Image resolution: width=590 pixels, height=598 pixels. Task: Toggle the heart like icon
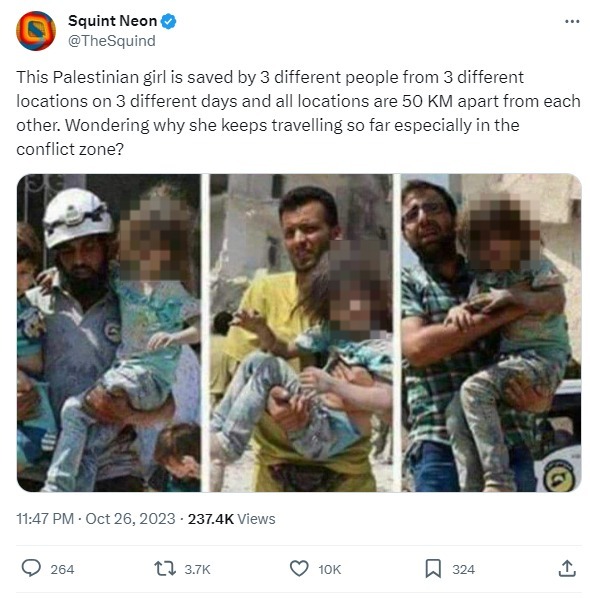(x=299, y=569)
